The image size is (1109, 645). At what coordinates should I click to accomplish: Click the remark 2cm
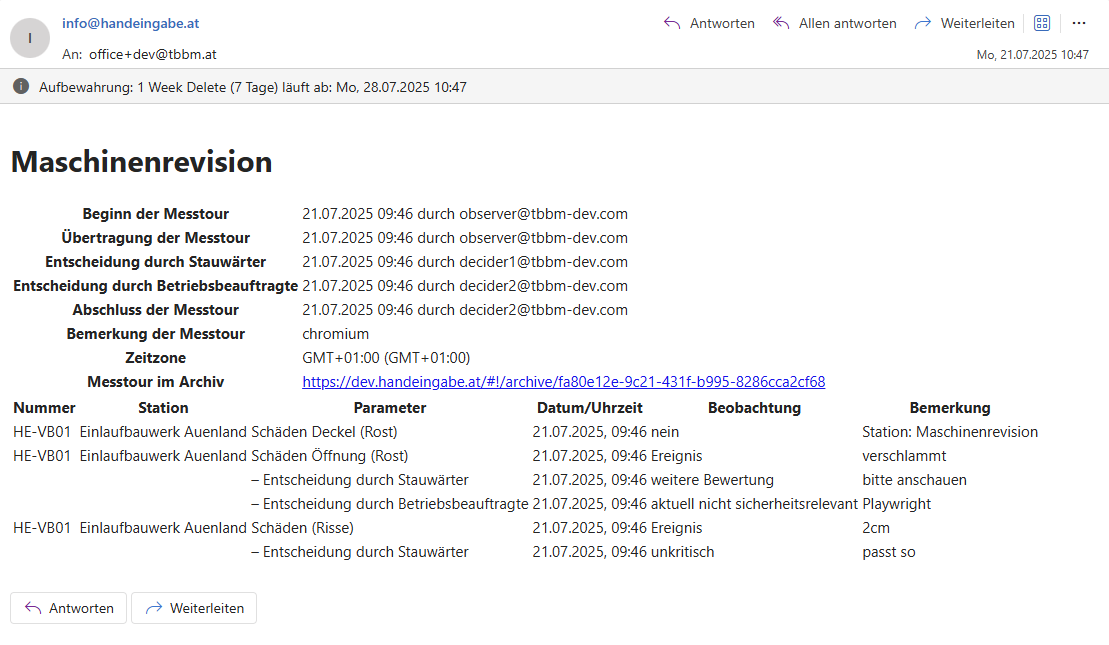876,528
